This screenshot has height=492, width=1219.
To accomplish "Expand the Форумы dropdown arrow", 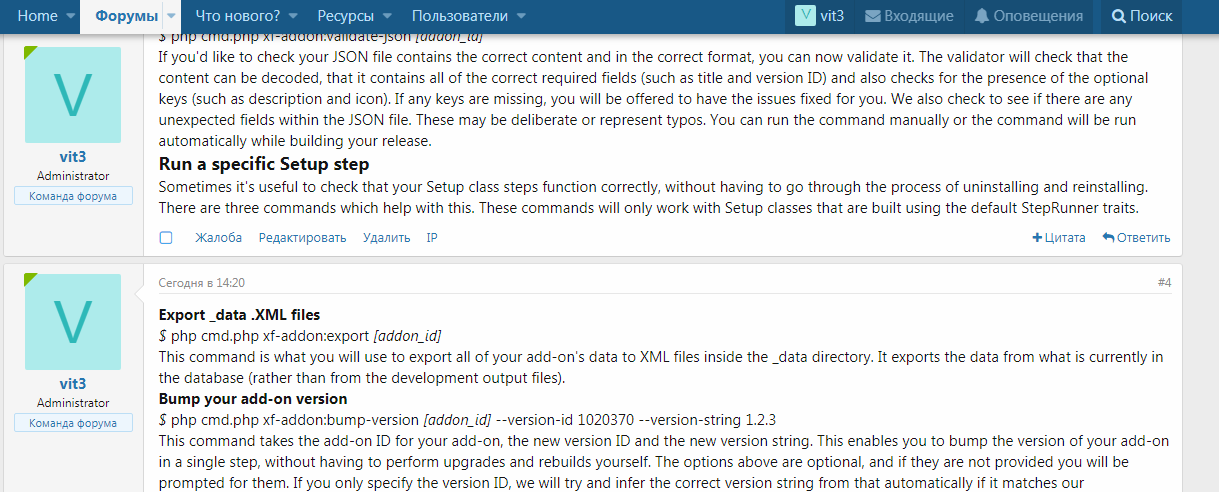I will pyautogui.click(x=171, y=16).
